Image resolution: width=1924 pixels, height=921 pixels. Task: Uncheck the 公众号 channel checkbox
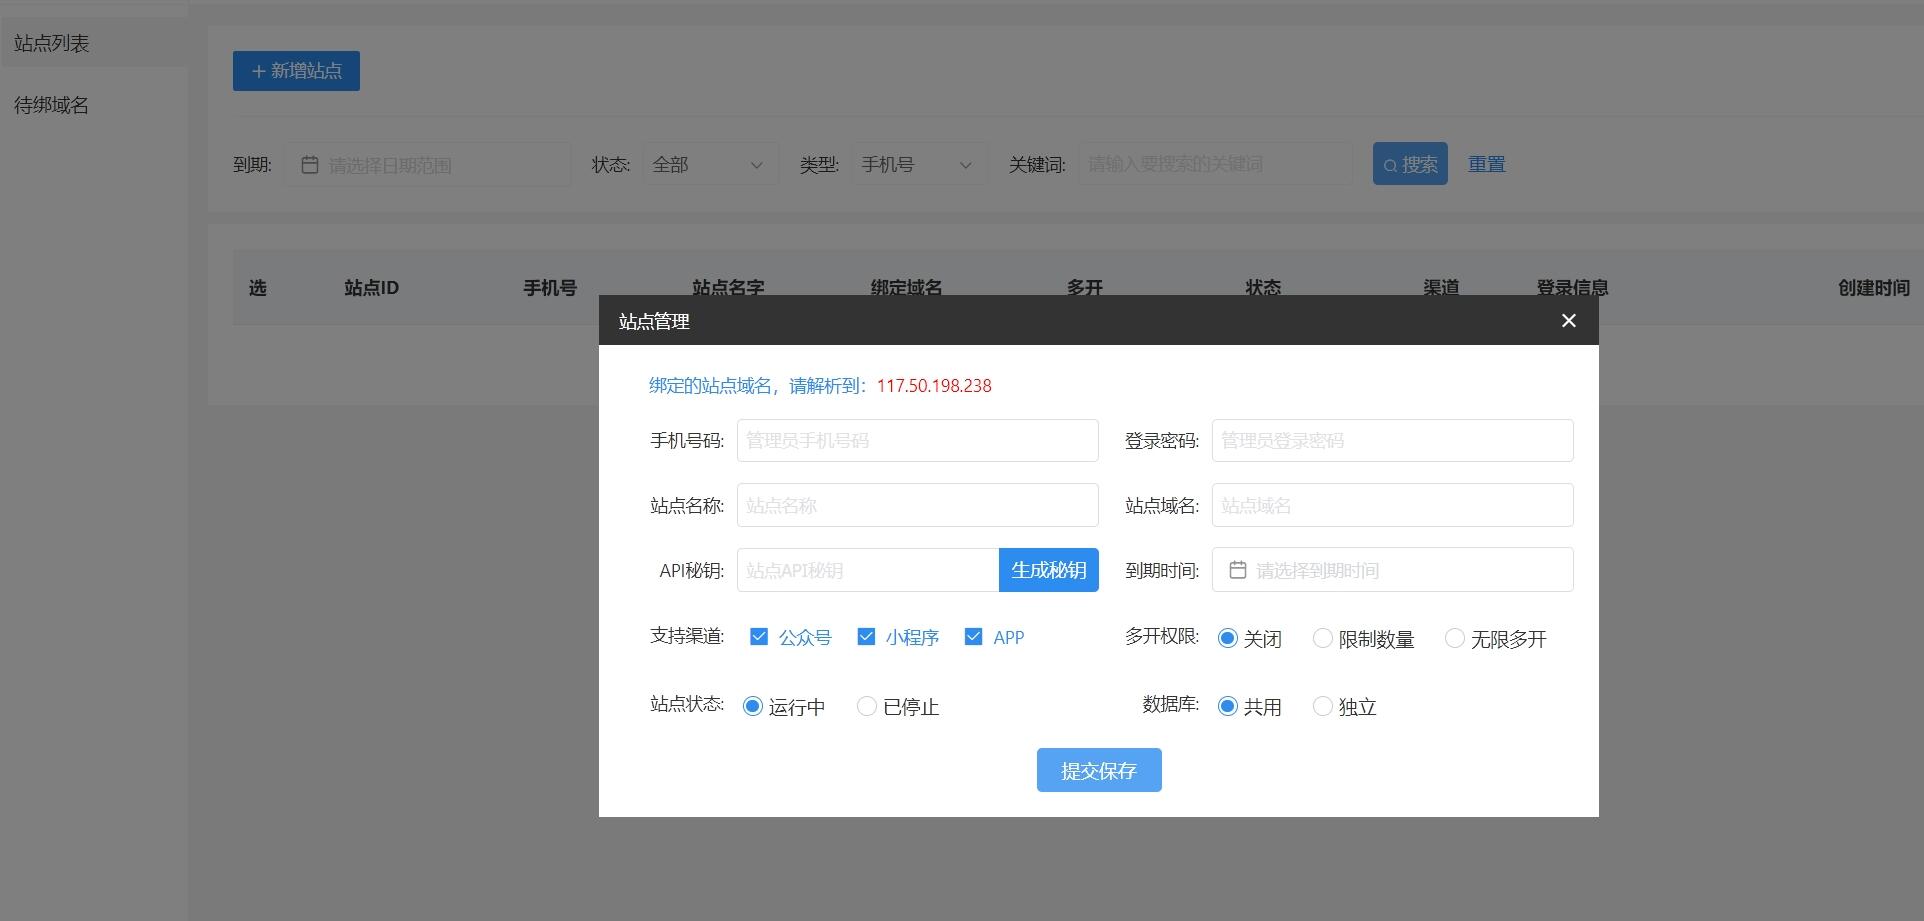pyautogui.click(x=759, y=636)
